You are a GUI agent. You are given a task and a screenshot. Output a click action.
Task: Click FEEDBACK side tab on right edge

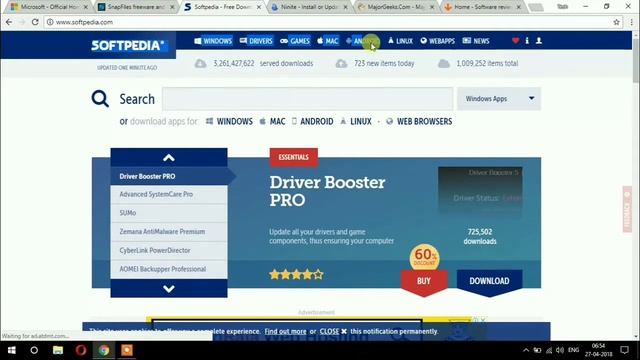[627, 209]
